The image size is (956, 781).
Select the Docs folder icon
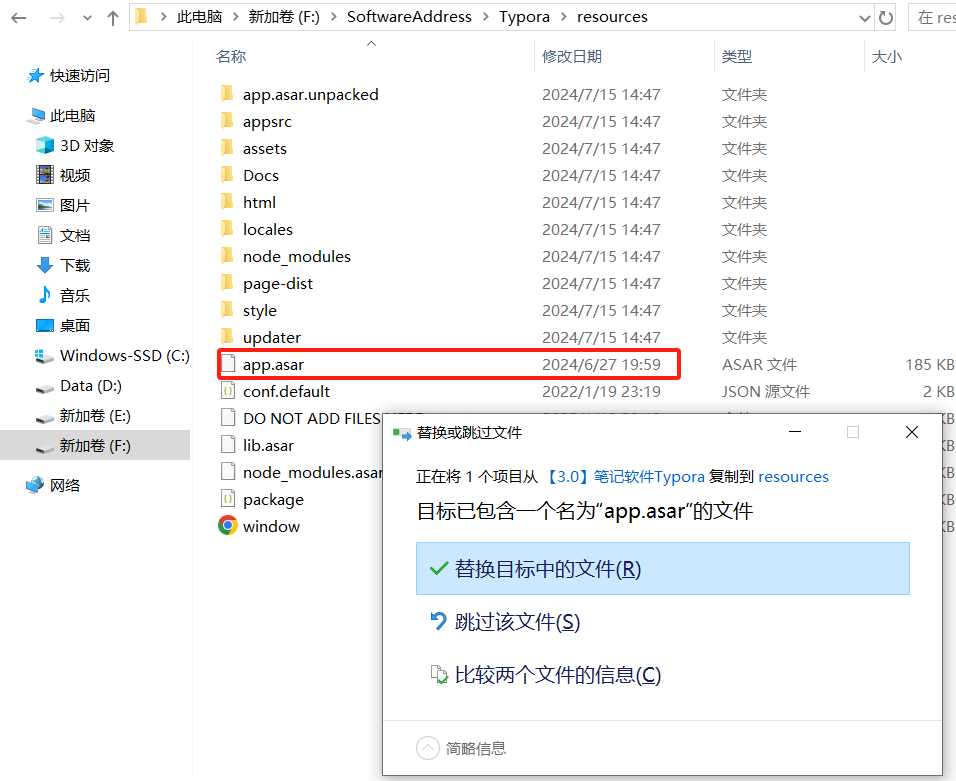pyautogui.click(x=227, y=175)
